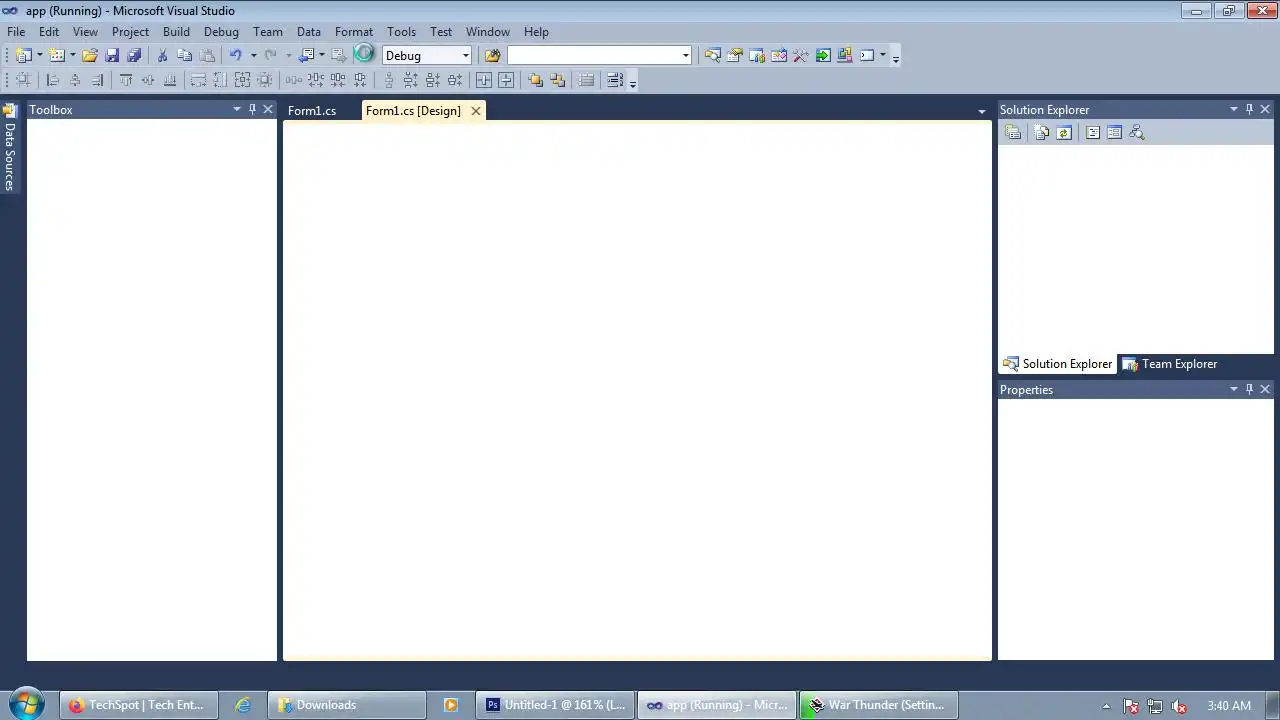Open the Build menu
The height and width of the screenshot is (720, 1280).
point(176,32)
